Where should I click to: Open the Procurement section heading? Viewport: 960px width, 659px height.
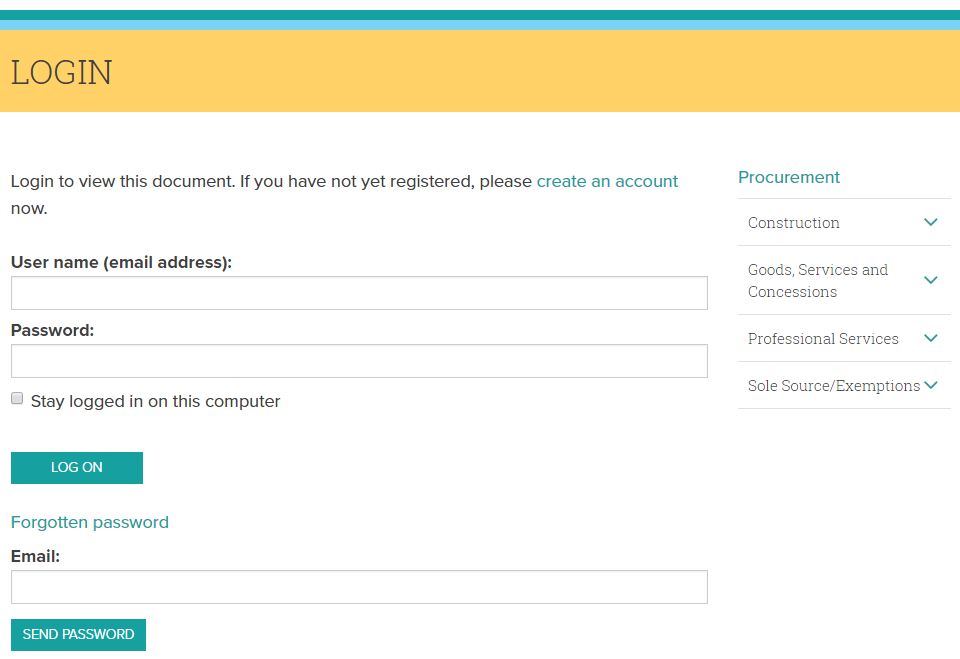(x=789, y=177)
